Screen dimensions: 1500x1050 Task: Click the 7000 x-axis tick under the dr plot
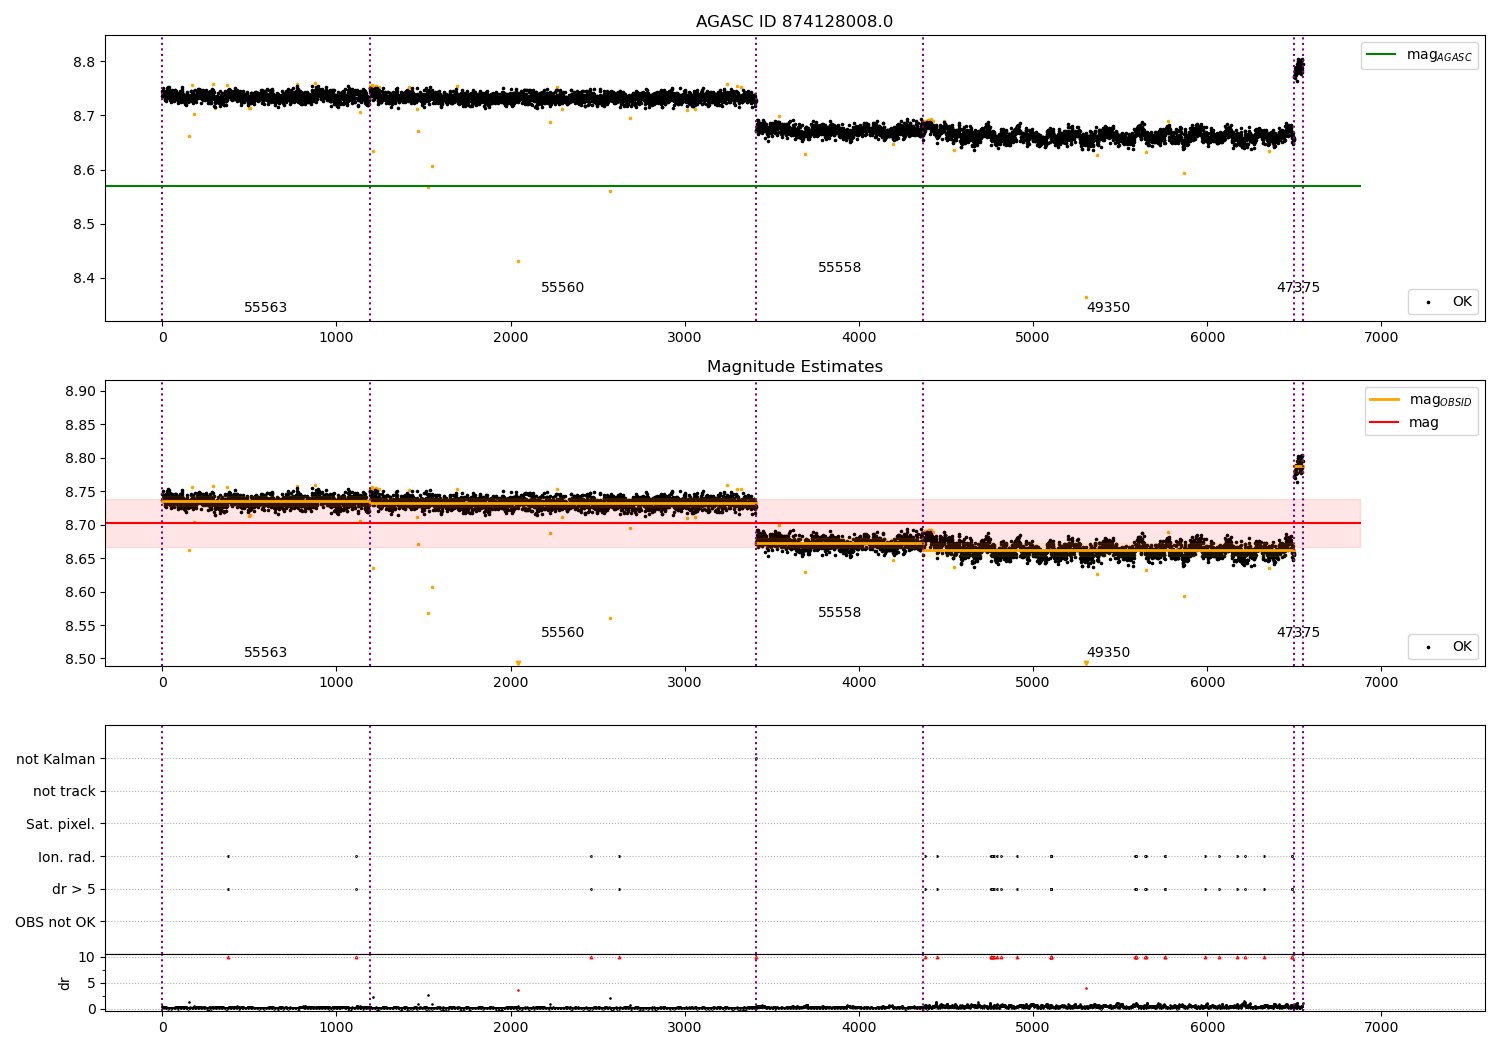point(1381,1027)
